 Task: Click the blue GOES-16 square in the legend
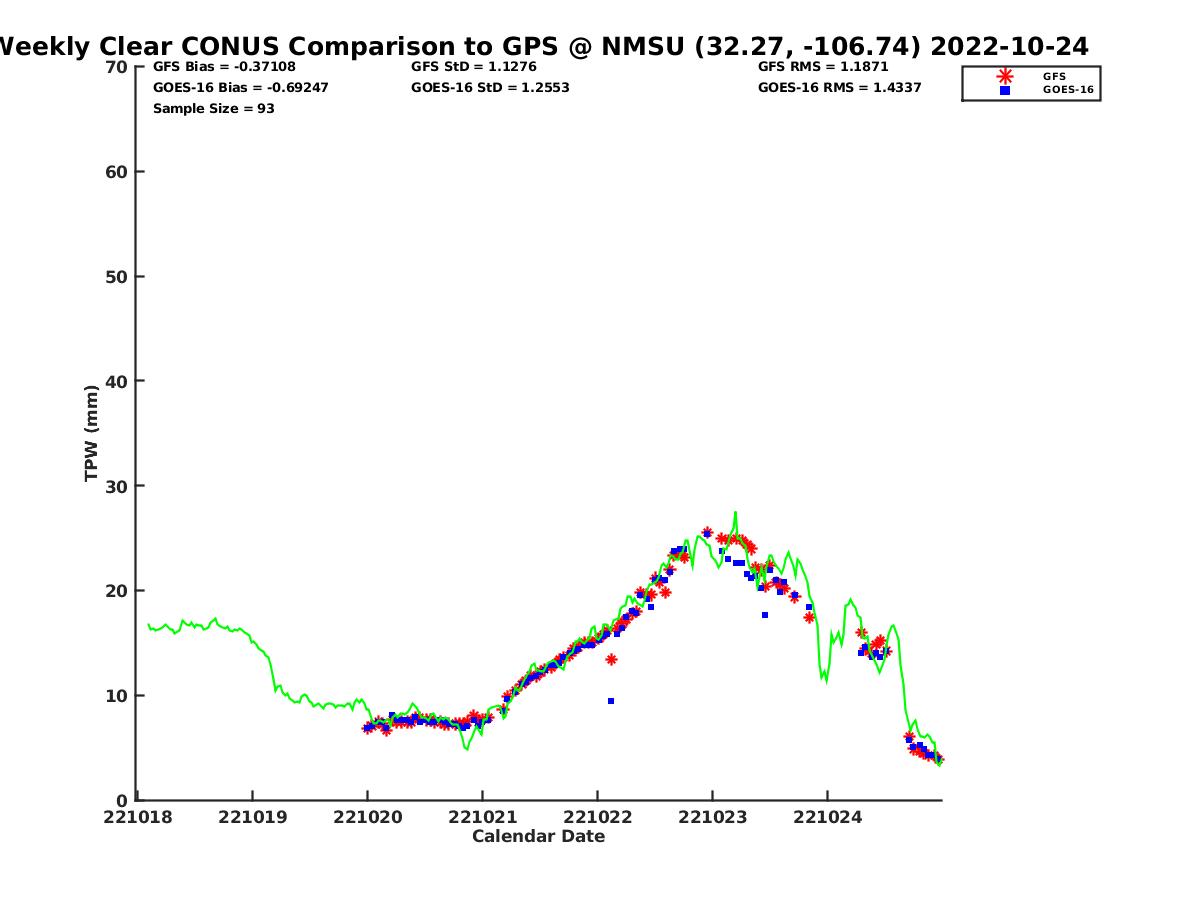[1005, 90]
